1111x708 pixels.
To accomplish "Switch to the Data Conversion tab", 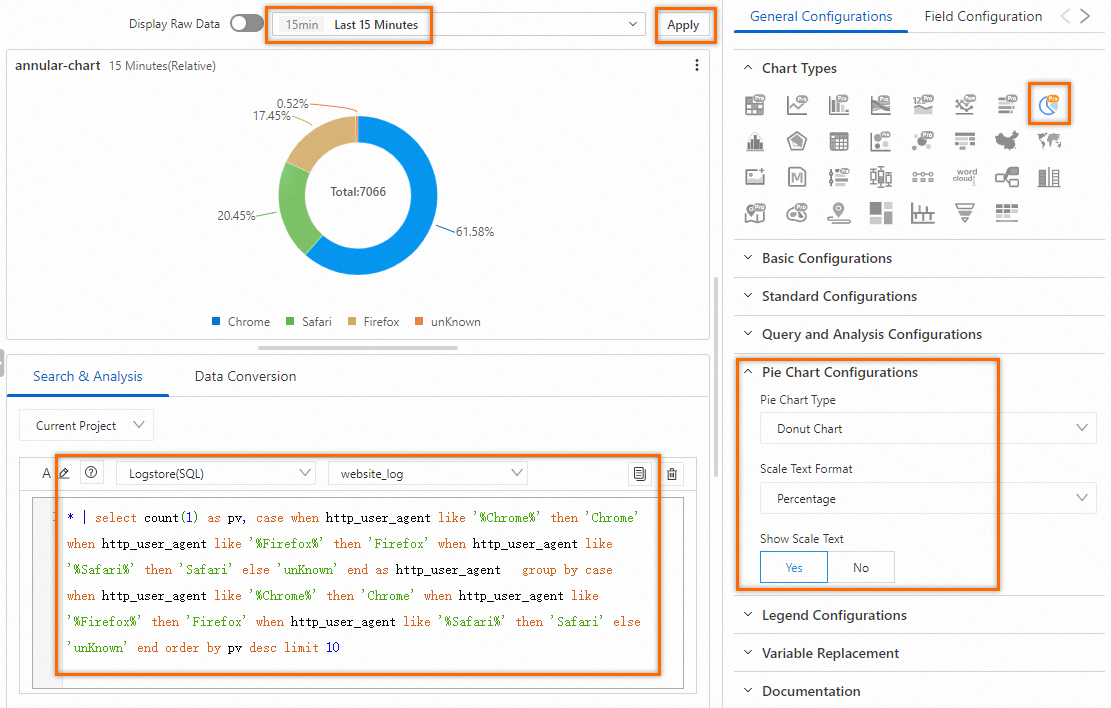I will (245, 376).
